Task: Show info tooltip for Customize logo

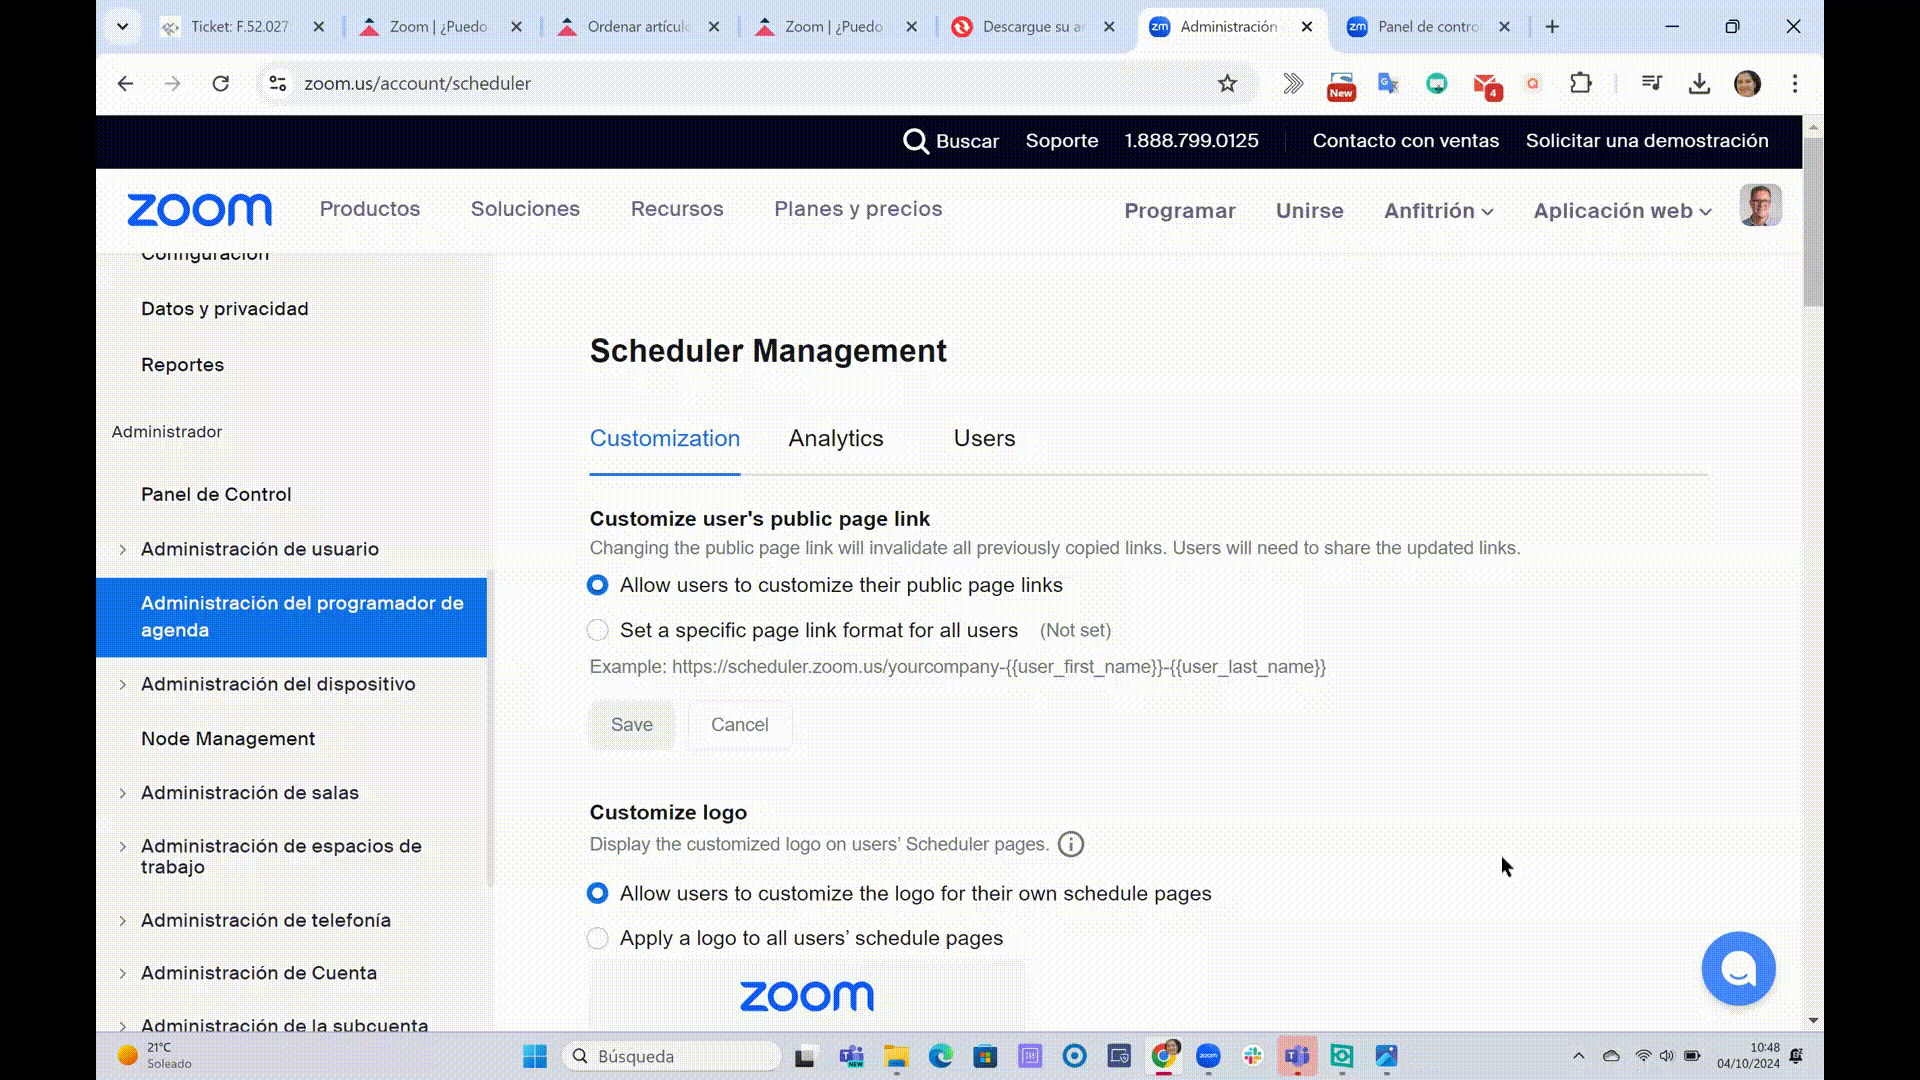Action: 1070,844
